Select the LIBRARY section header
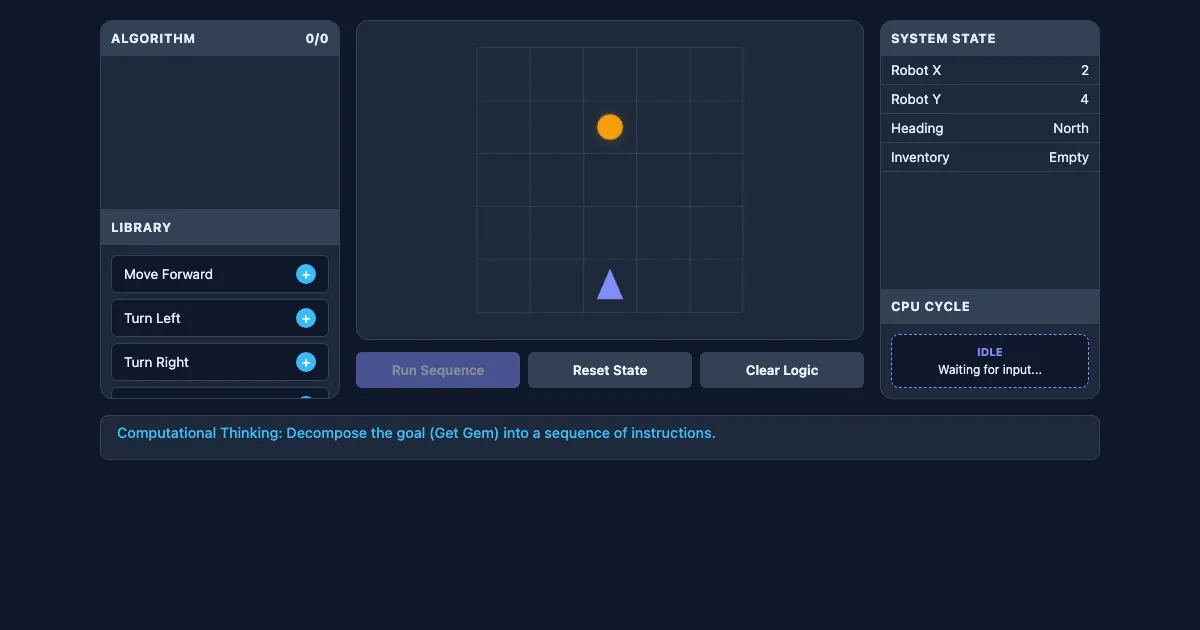The image size is (1200, 630). coord(220,227)
